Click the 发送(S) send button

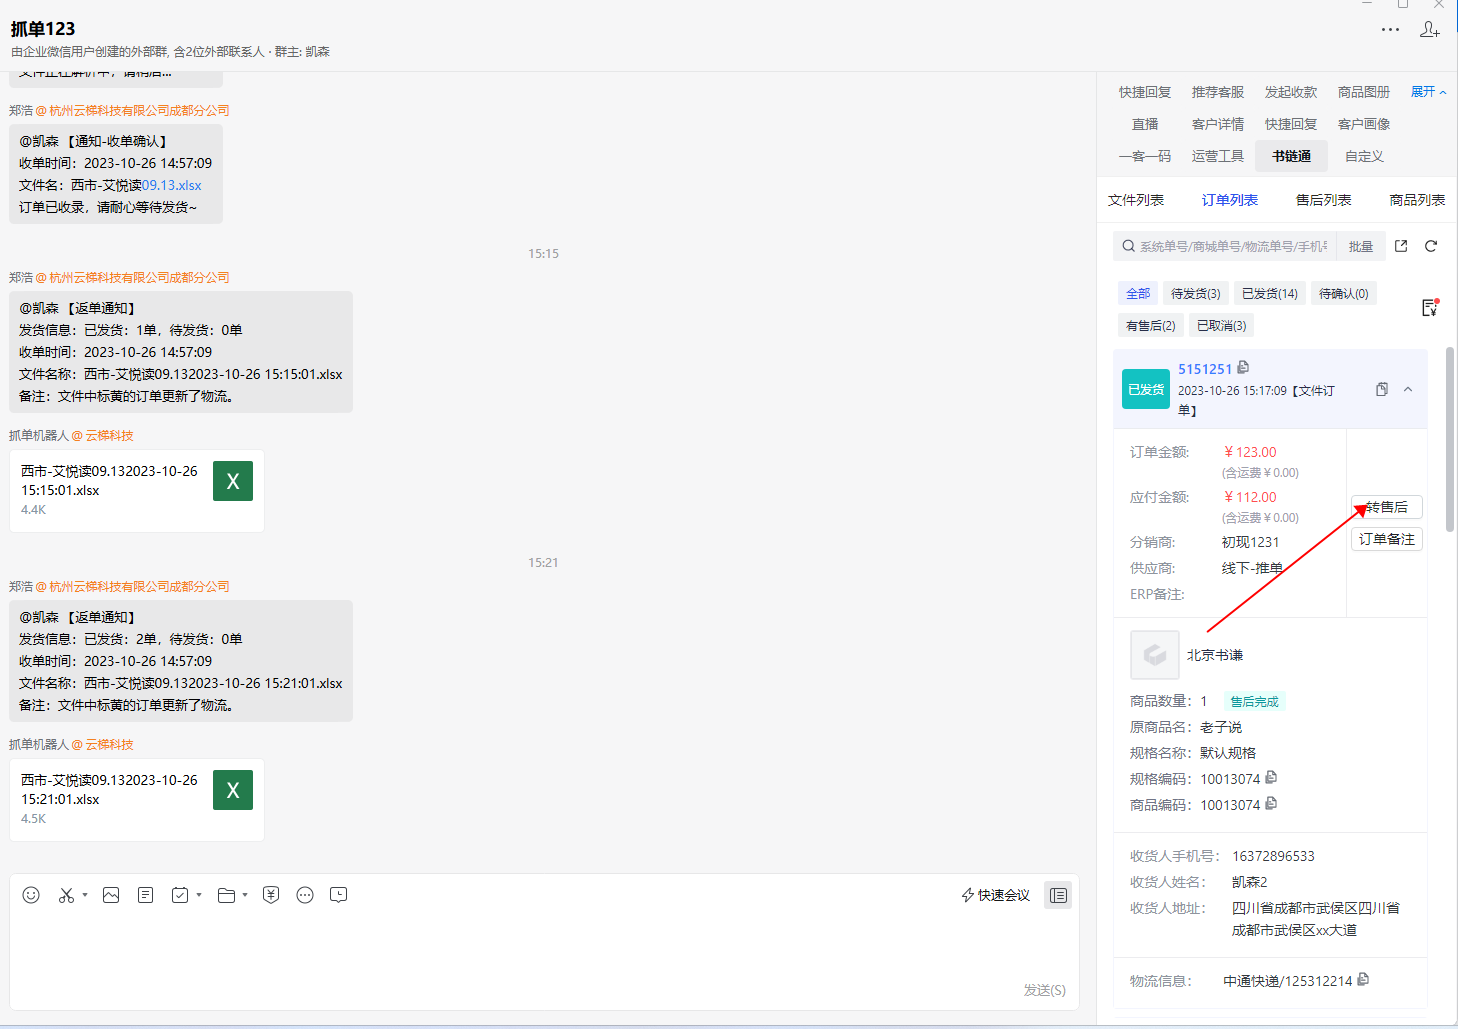[x=1044, y=990]
